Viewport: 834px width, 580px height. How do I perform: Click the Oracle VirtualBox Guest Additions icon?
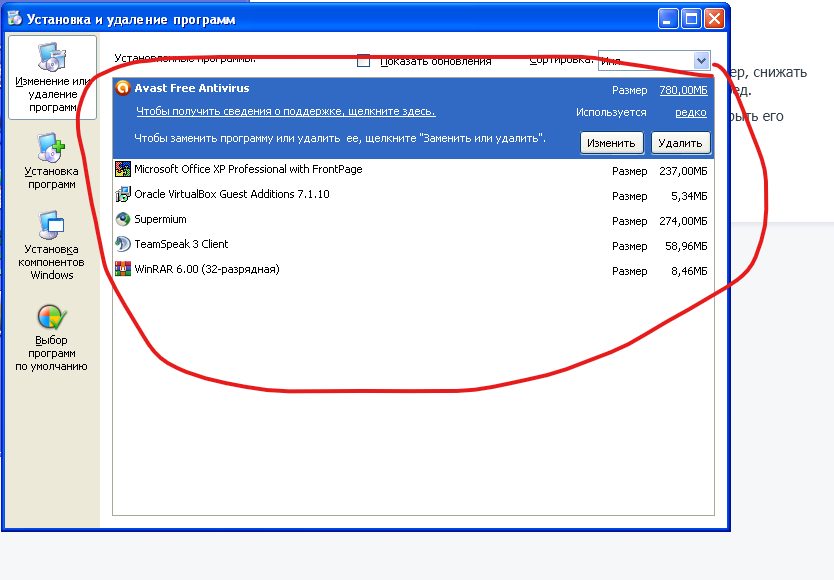pyautogui.click(x=123, y=194)
